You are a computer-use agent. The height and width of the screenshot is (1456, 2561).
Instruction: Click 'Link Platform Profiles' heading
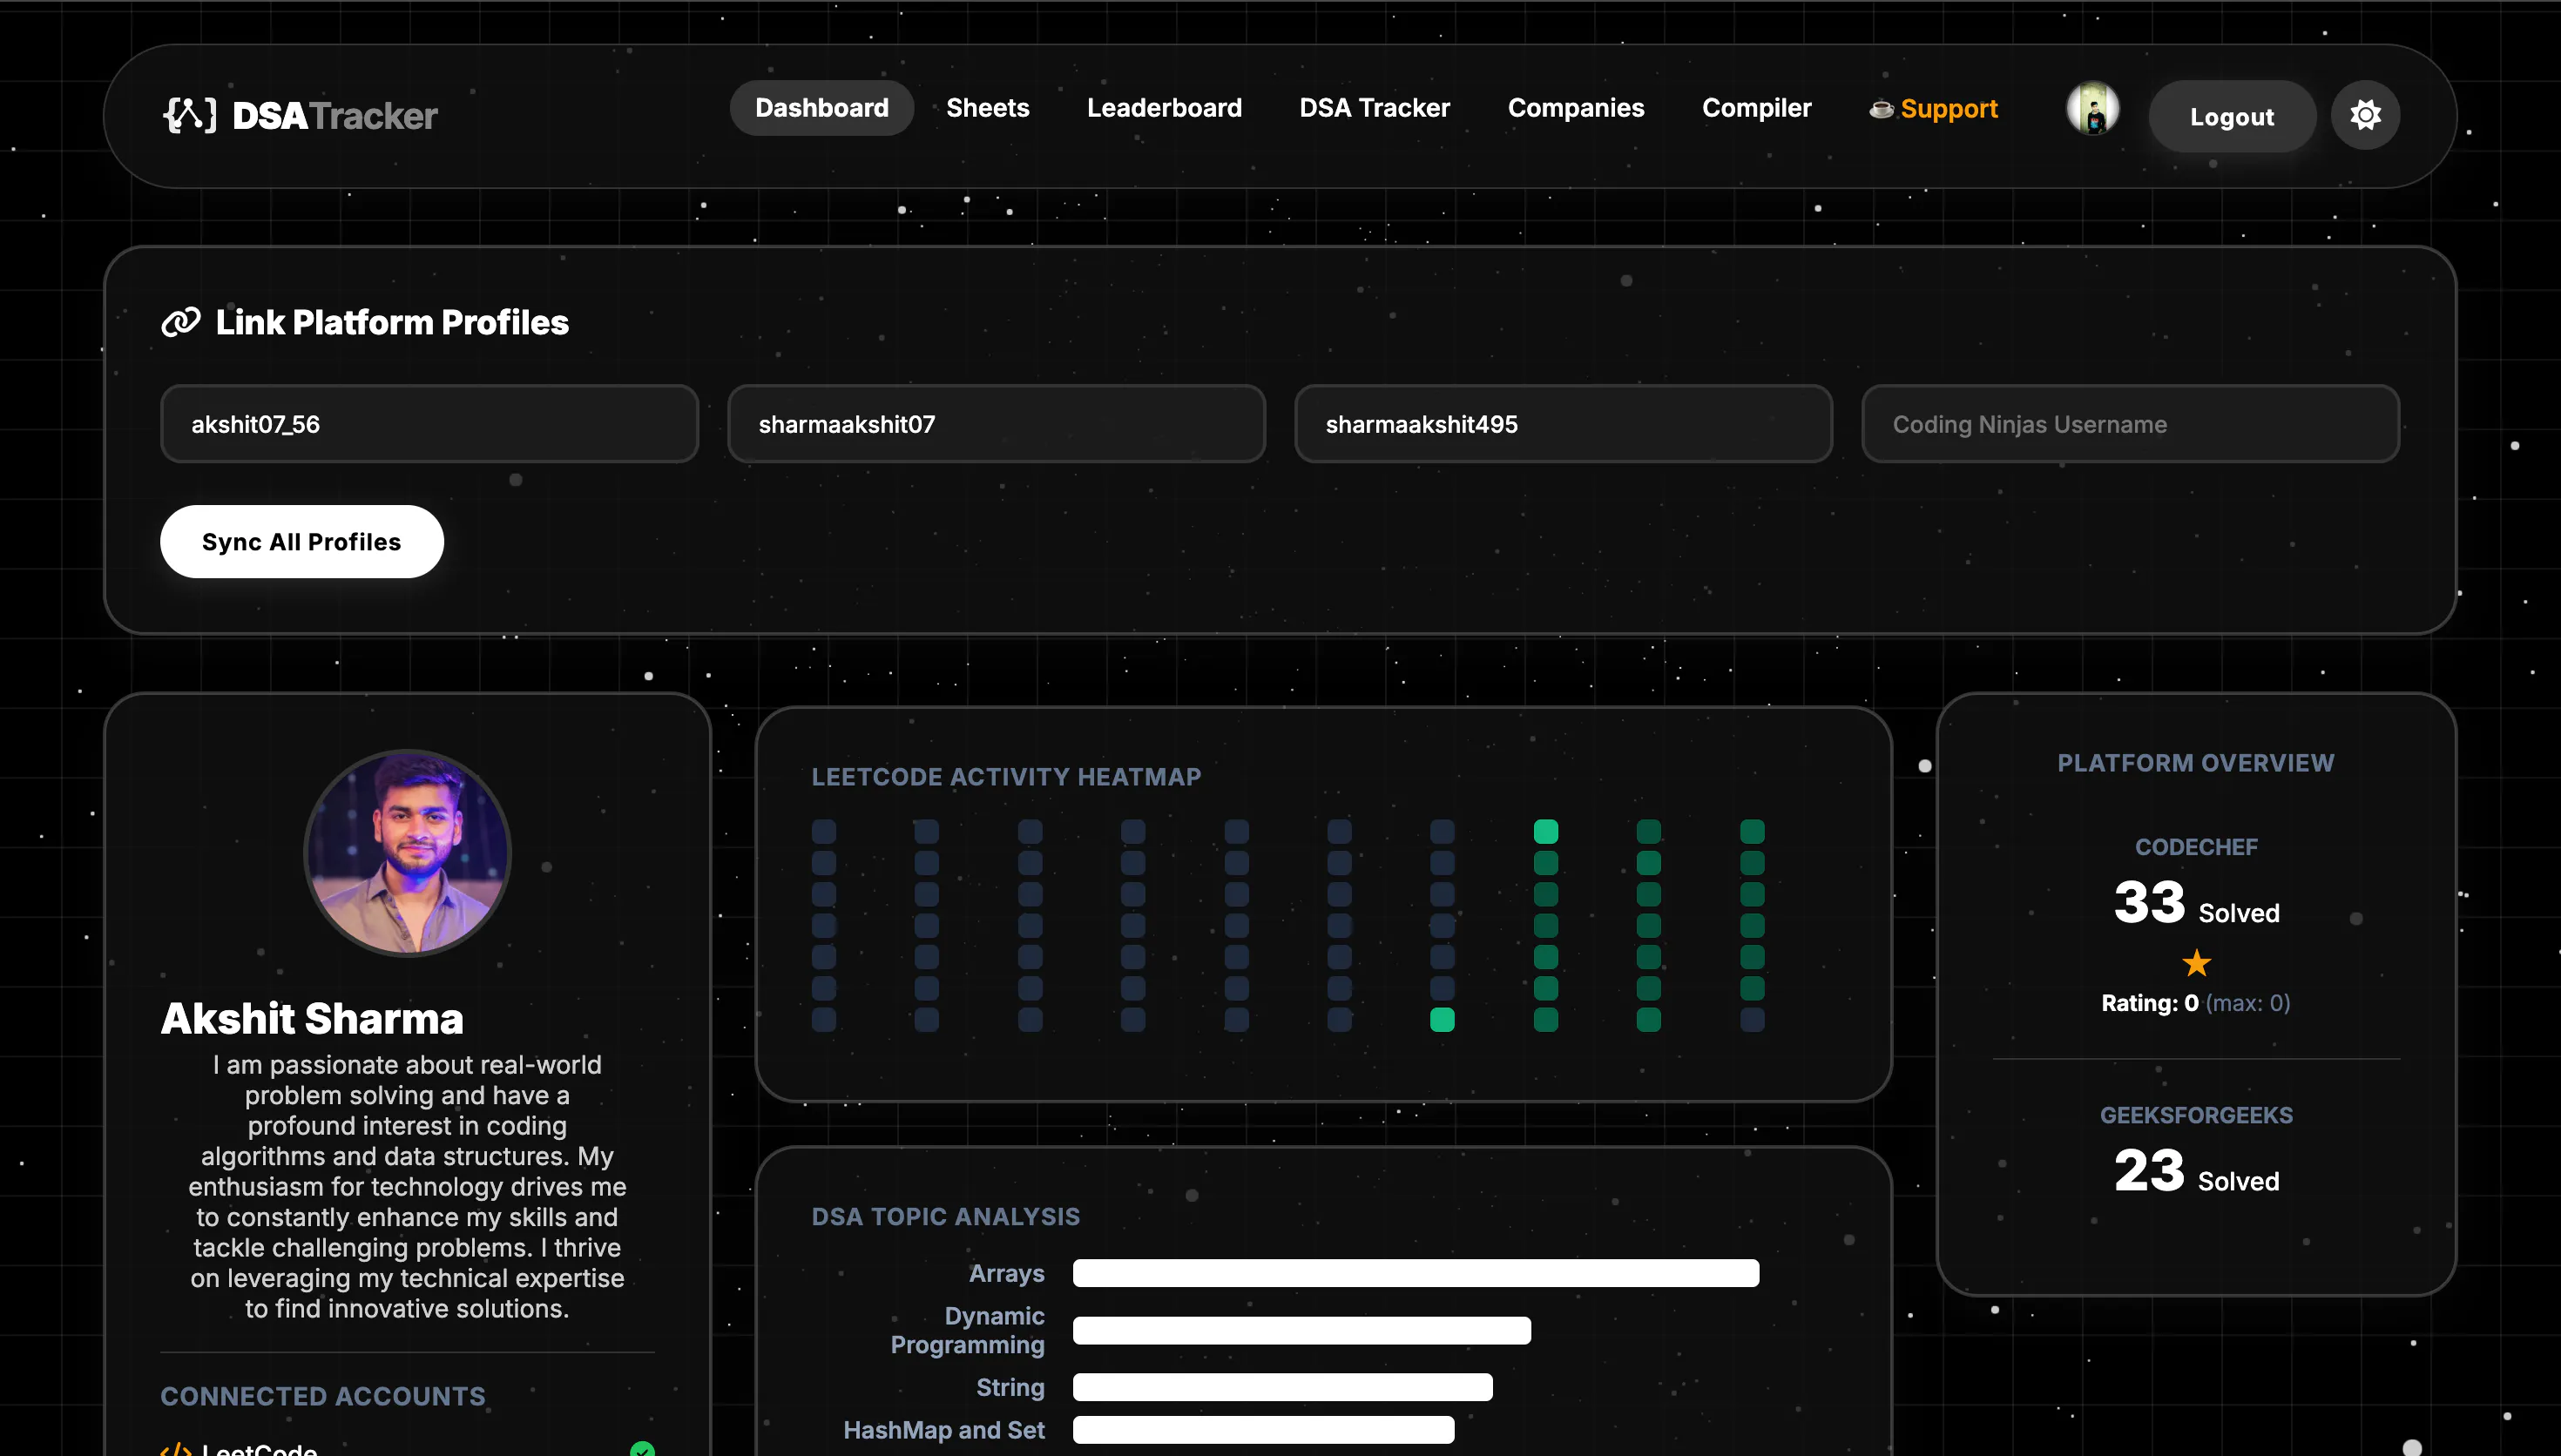pyautogui.click(x=392, y=322)
